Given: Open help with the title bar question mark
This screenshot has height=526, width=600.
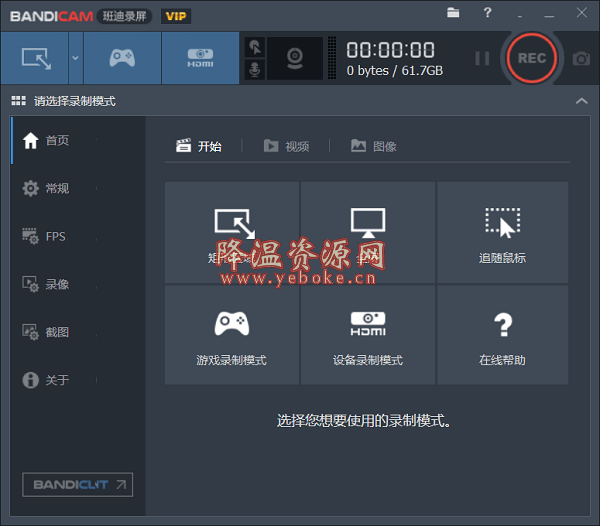Looking at the screenshot, I should (488, 13).
